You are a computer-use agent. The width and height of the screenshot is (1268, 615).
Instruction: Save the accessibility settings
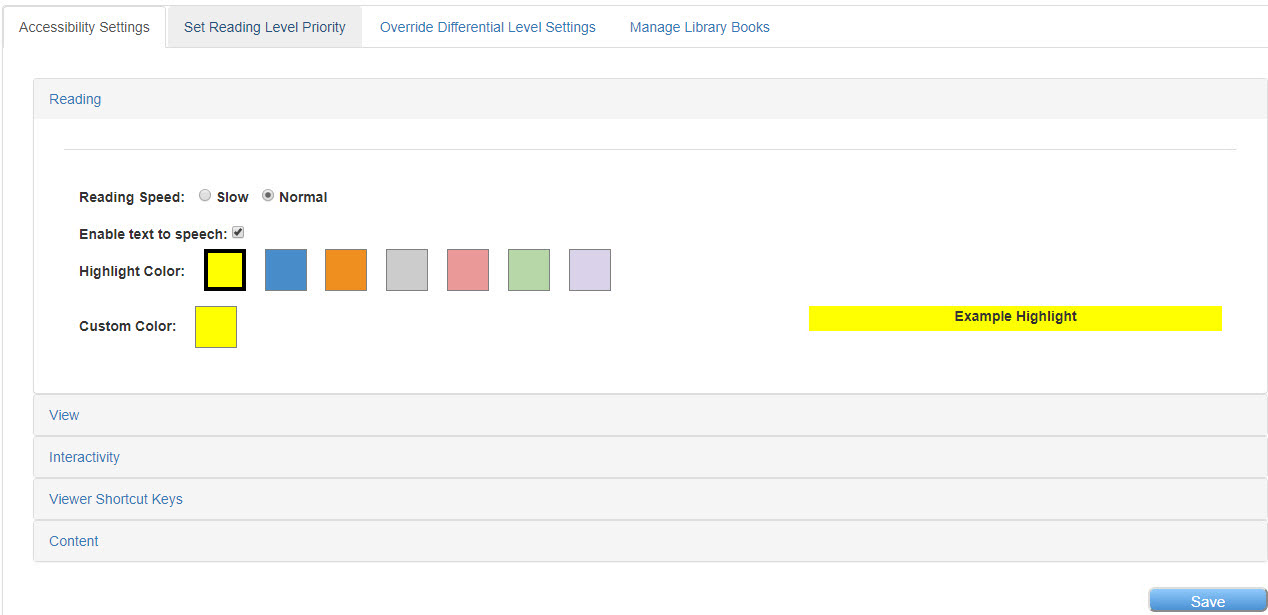pos(1208,601)
